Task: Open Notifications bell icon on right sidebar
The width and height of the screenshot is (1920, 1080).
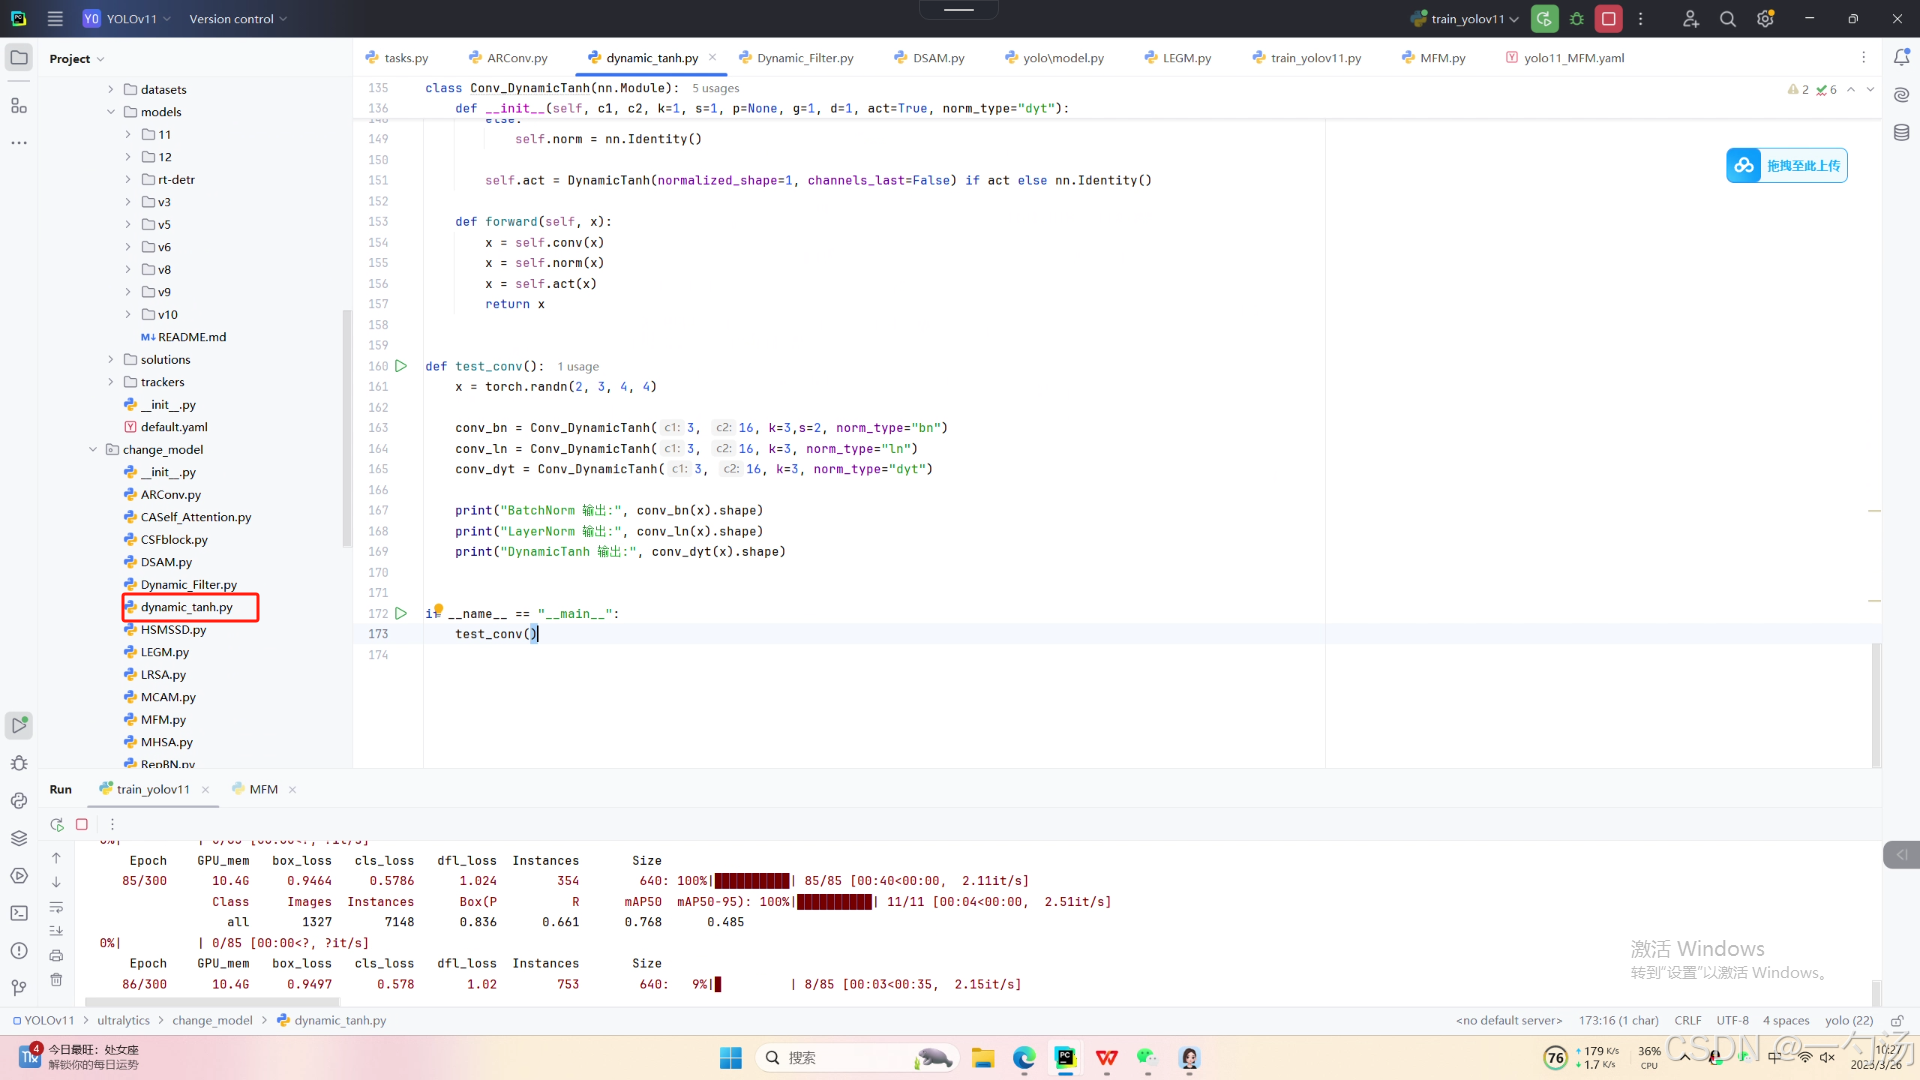Action: [1901, 58]
